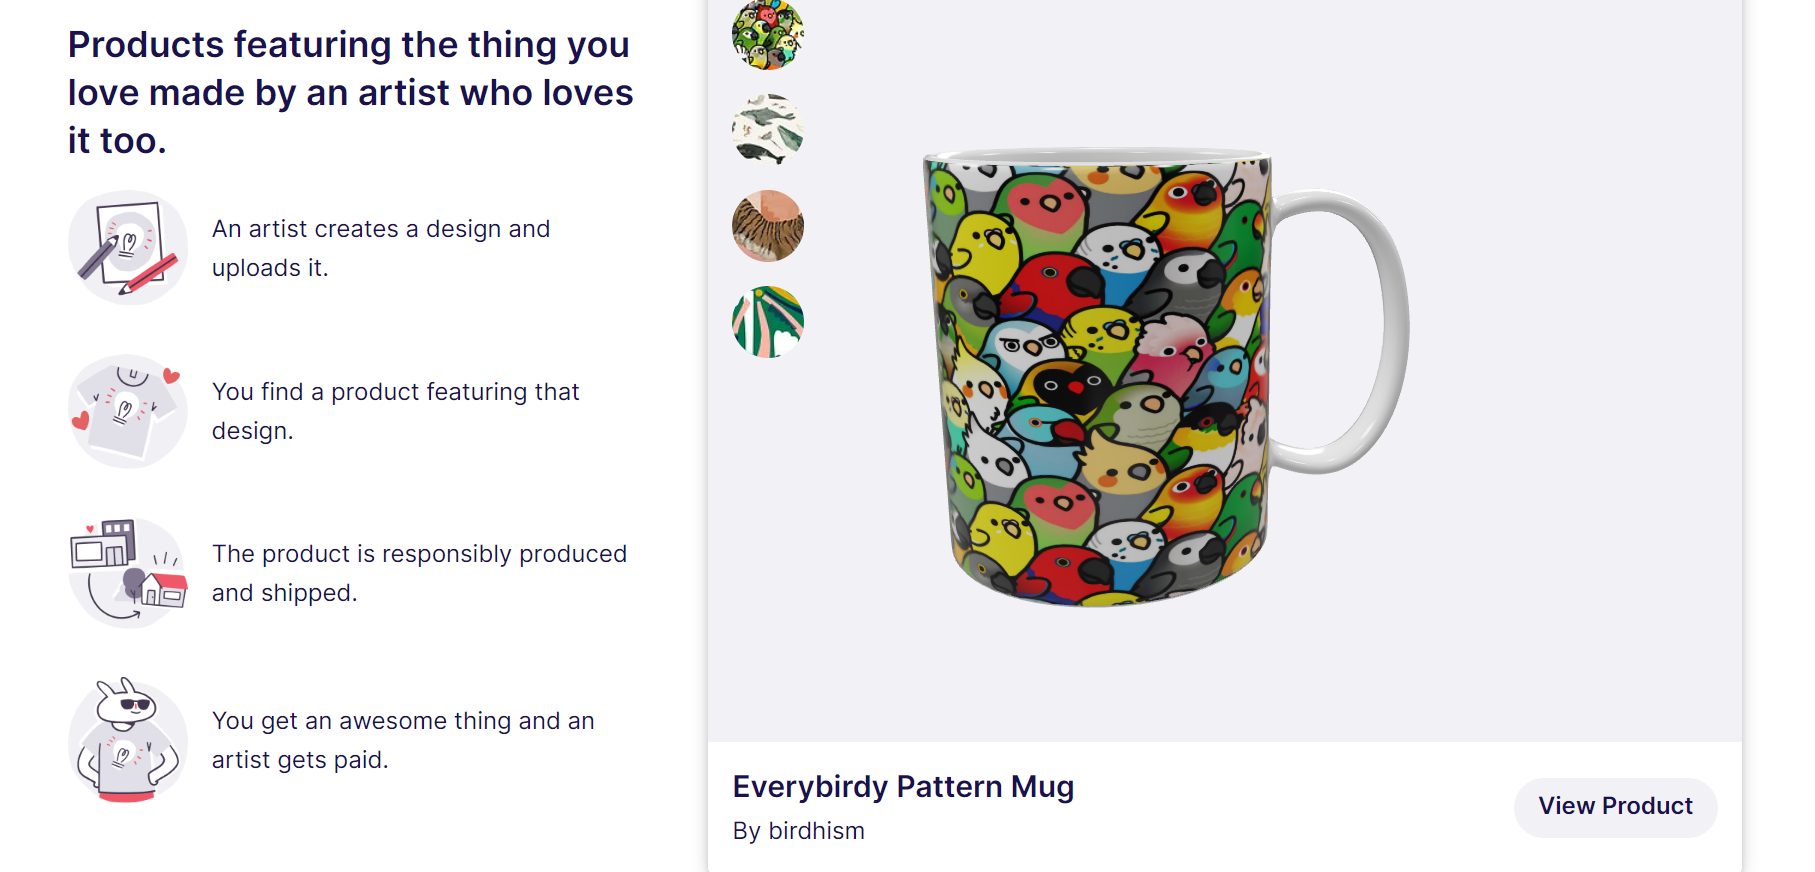1815x872 pixels.
Task: Click the empty gray area below the mug
Action: [x=1224, y=680]
